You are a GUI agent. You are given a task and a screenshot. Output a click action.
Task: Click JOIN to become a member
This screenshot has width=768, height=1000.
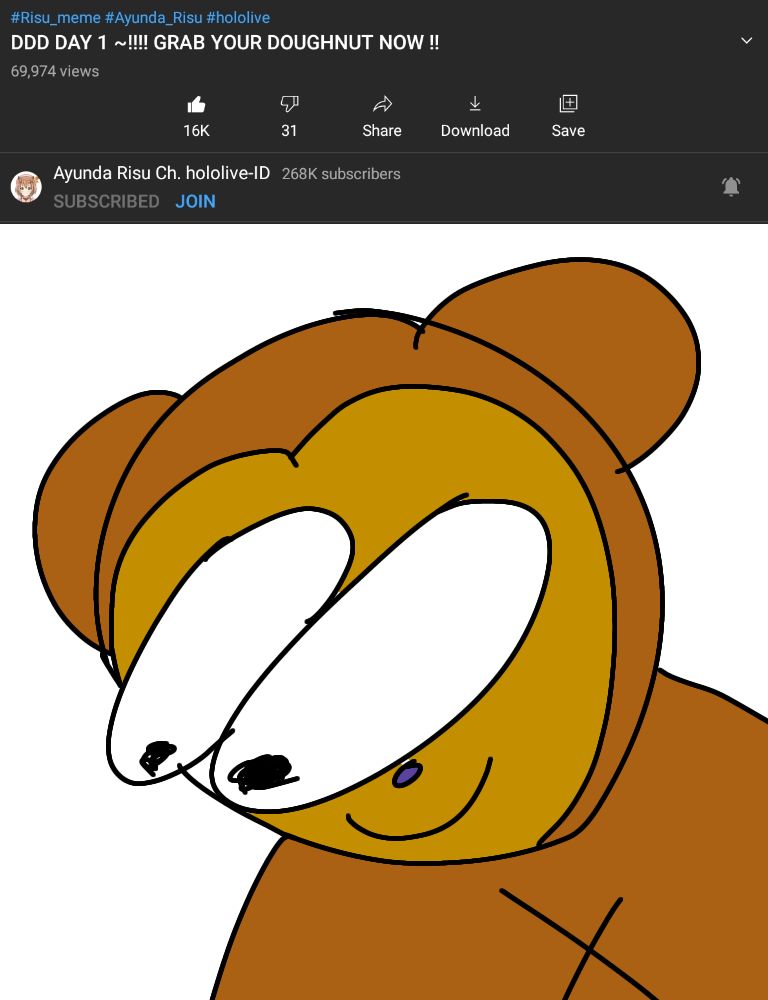pos(195,201)
